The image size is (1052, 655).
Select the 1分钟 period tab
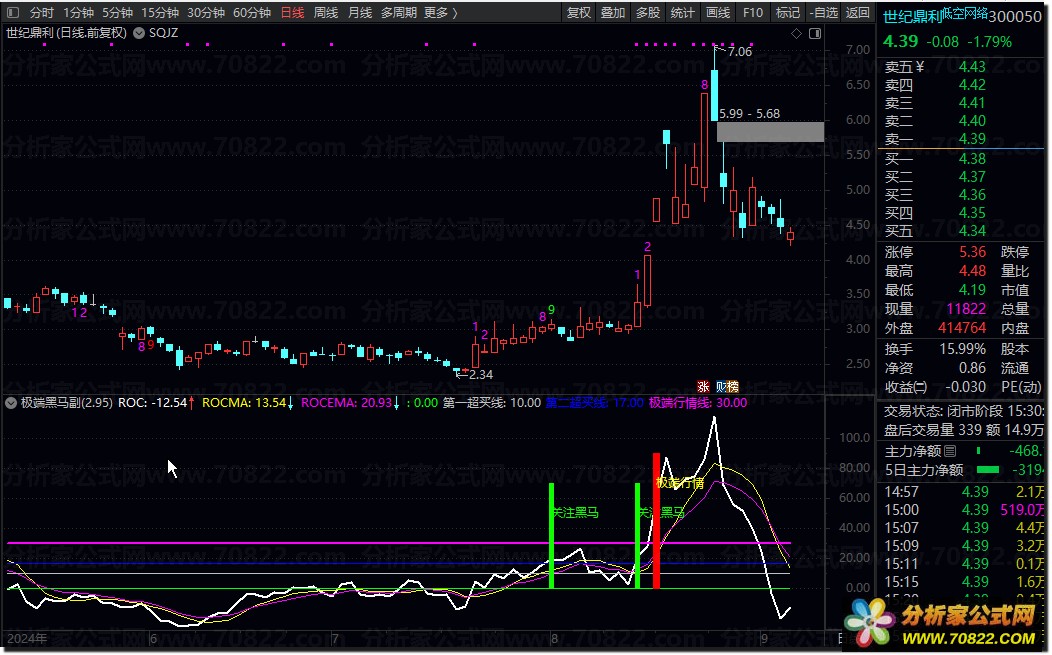78,13
